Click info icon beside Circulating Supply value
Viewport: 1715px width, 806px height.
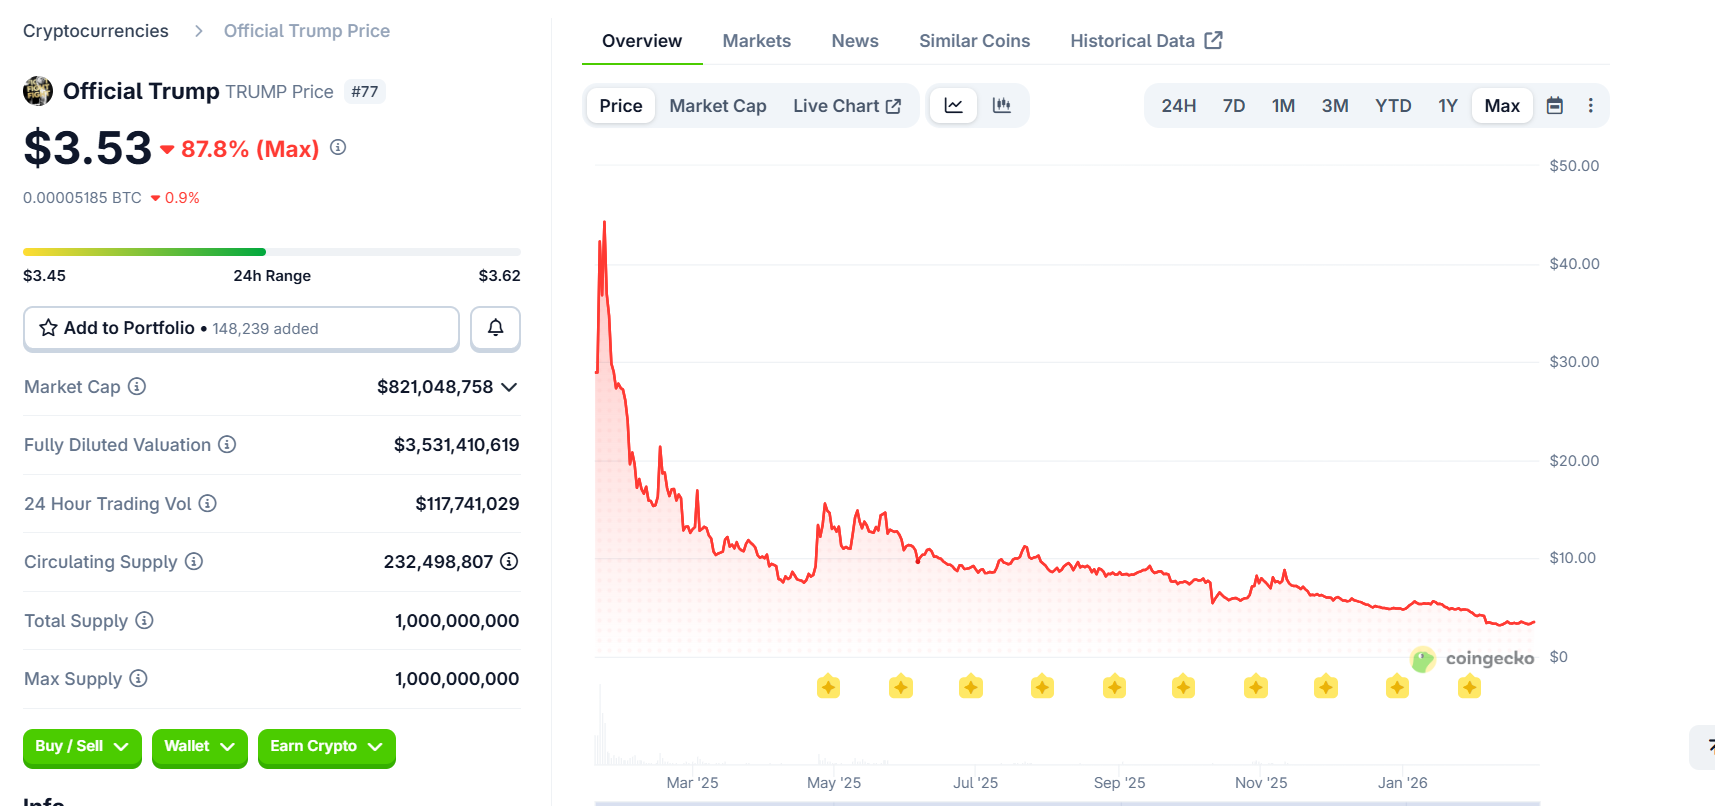click(509, 562)
